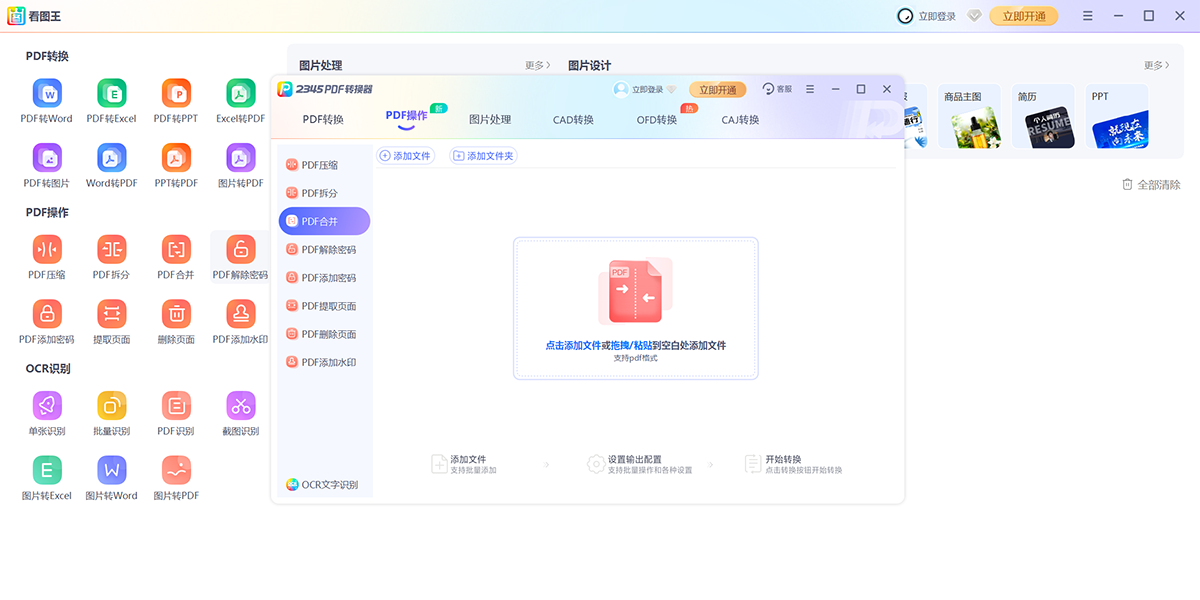Click the 添加文件夹 add folder button
This screenshot has height=600, width=1200.
(483, 156)
